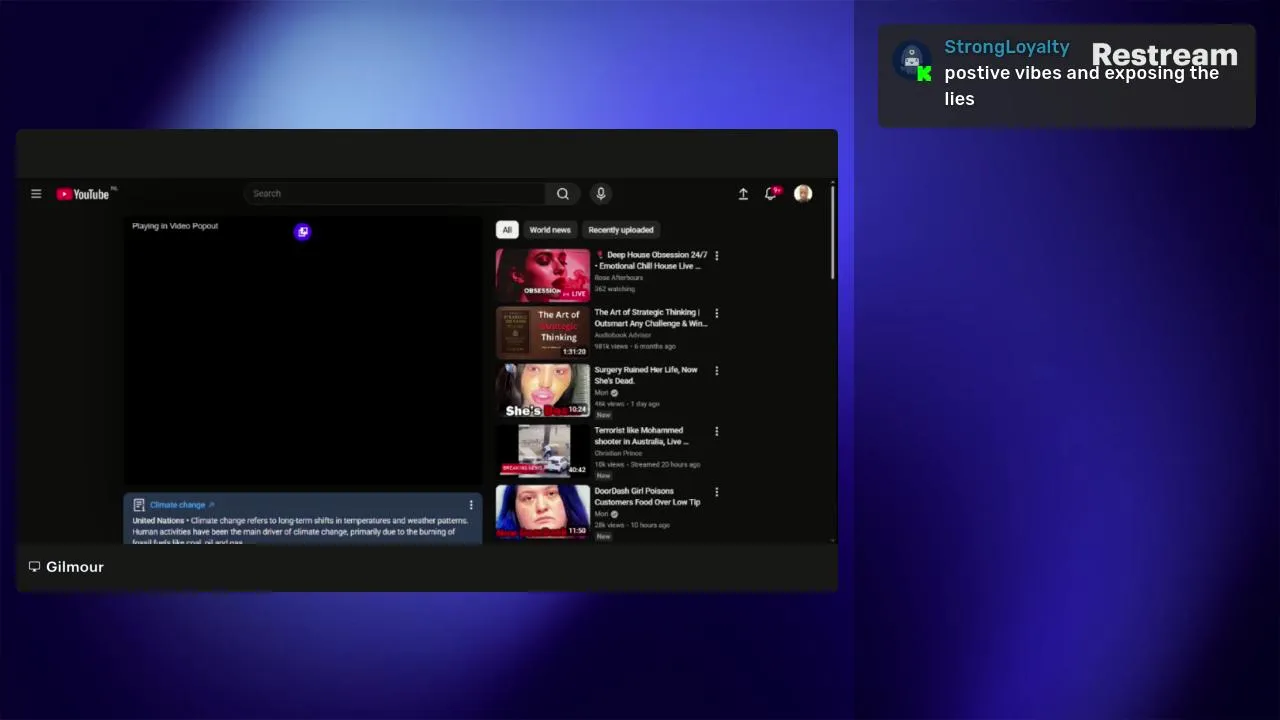Open the notifications bell
This screenshot has height=720, width=1280.
tap(771, 194)
